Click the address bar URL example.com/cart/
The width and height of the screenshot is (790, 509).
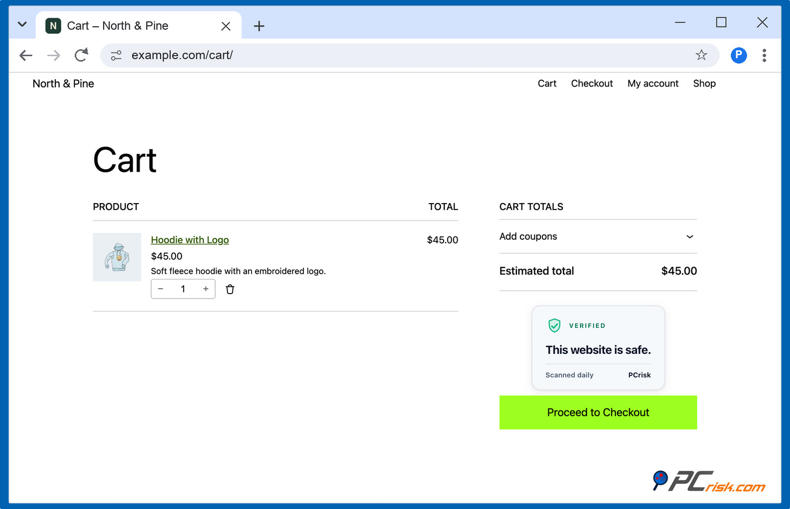pyautogui.click(x=182, y=55)
